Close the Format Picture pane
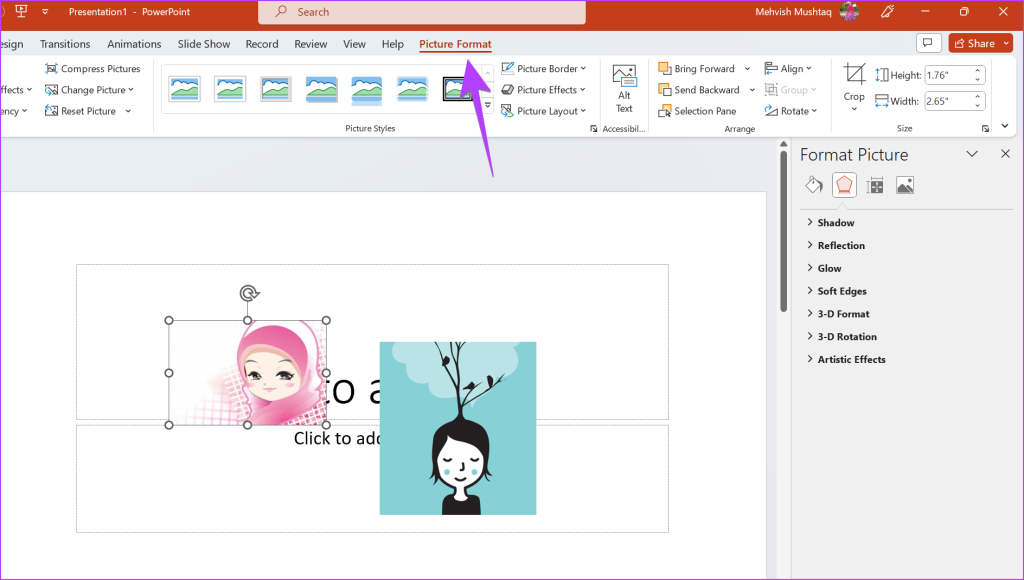 (1005, 154)
